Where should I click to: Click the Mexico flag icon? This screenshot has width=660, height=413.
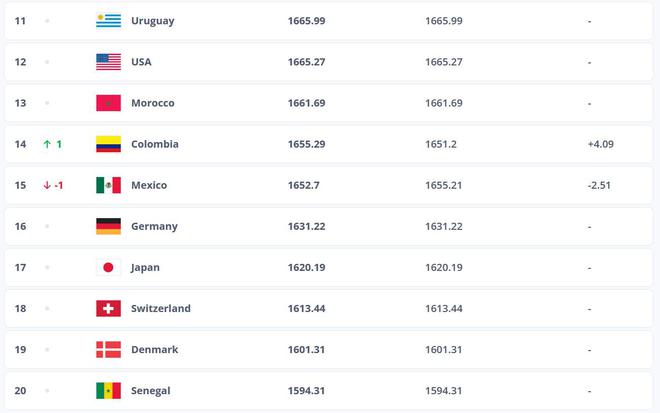tap(108, 185)
